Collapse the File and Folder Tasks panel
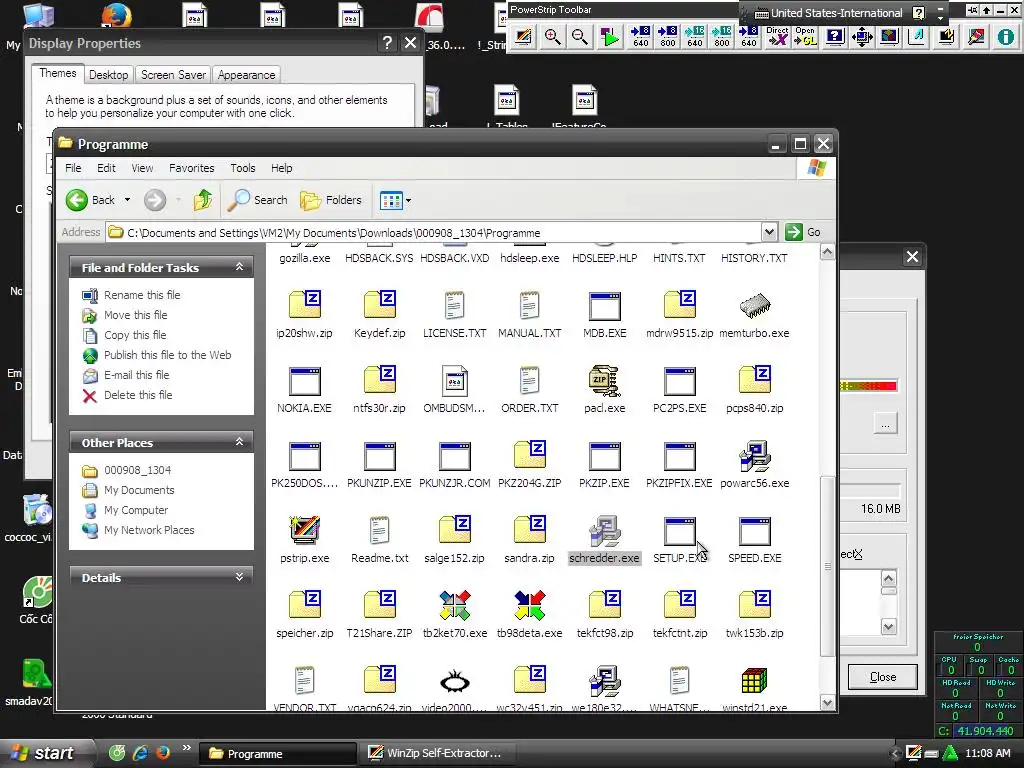1024x768 pixels. (239, 266)
